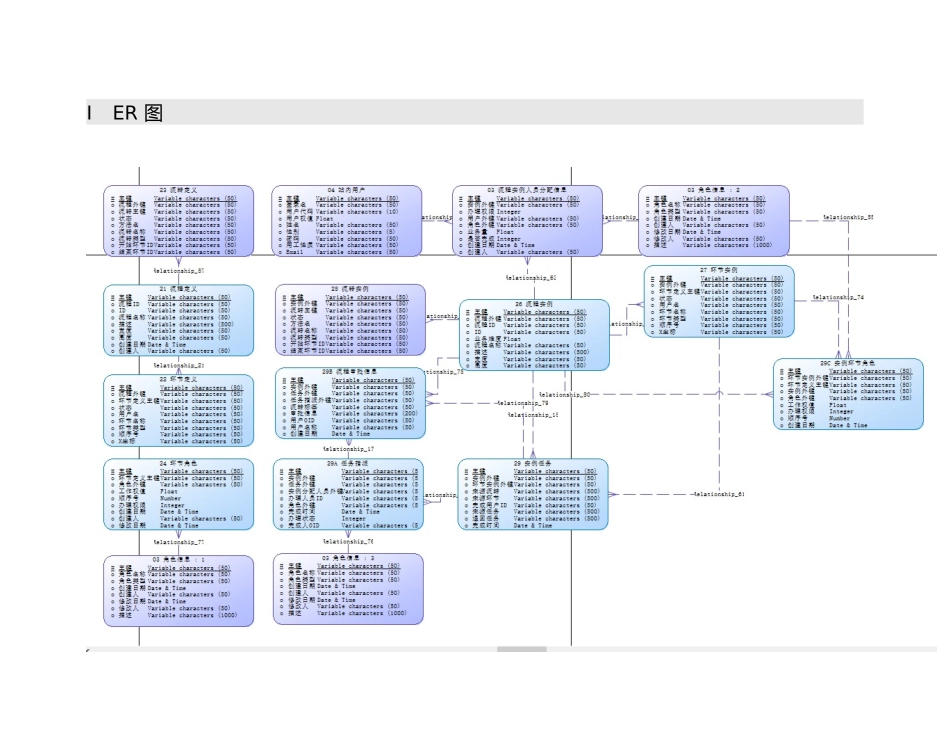Click the "ER 图" section heading
The width and height of the screenshot is (950, 735).
137,113
